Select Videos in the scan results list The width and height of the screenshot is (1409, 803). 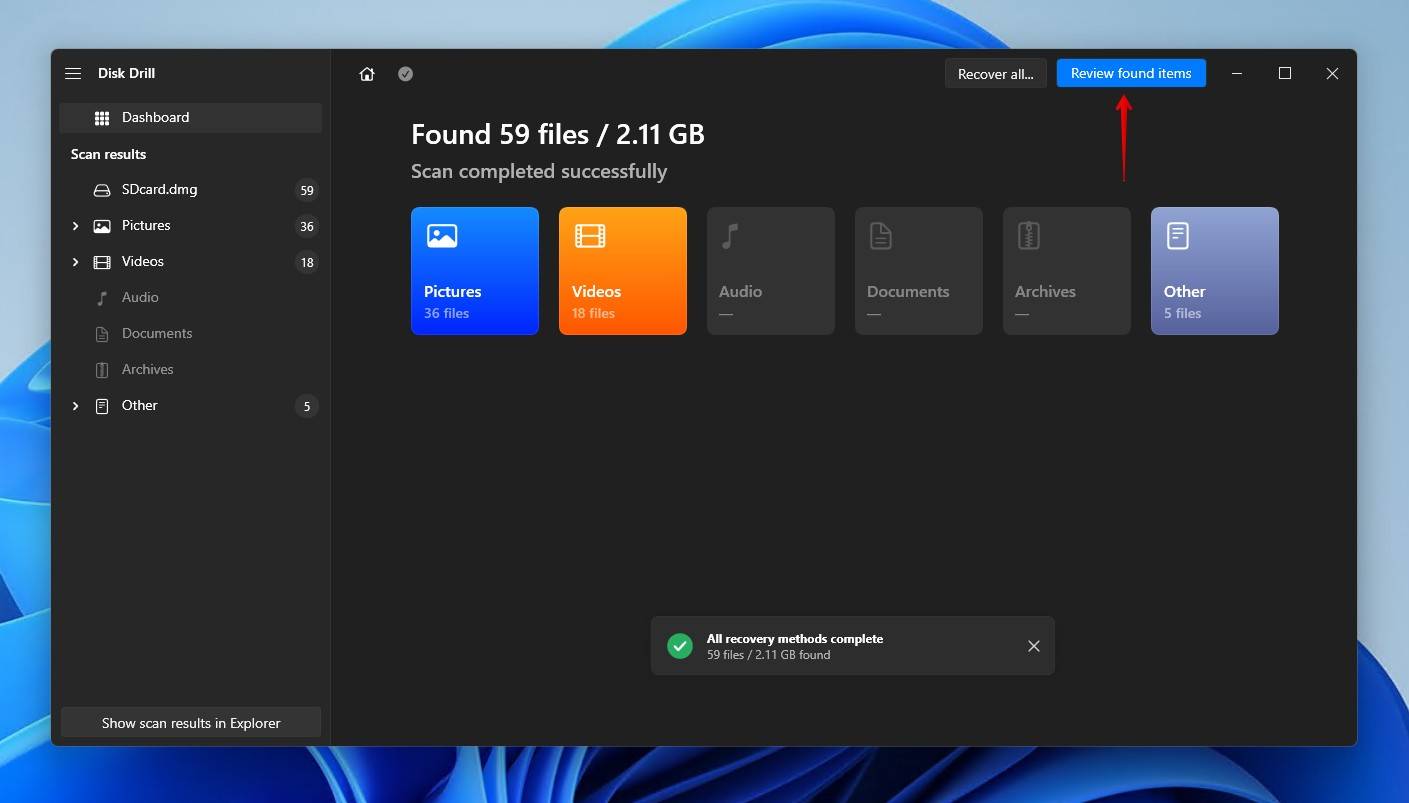(191, 262)
